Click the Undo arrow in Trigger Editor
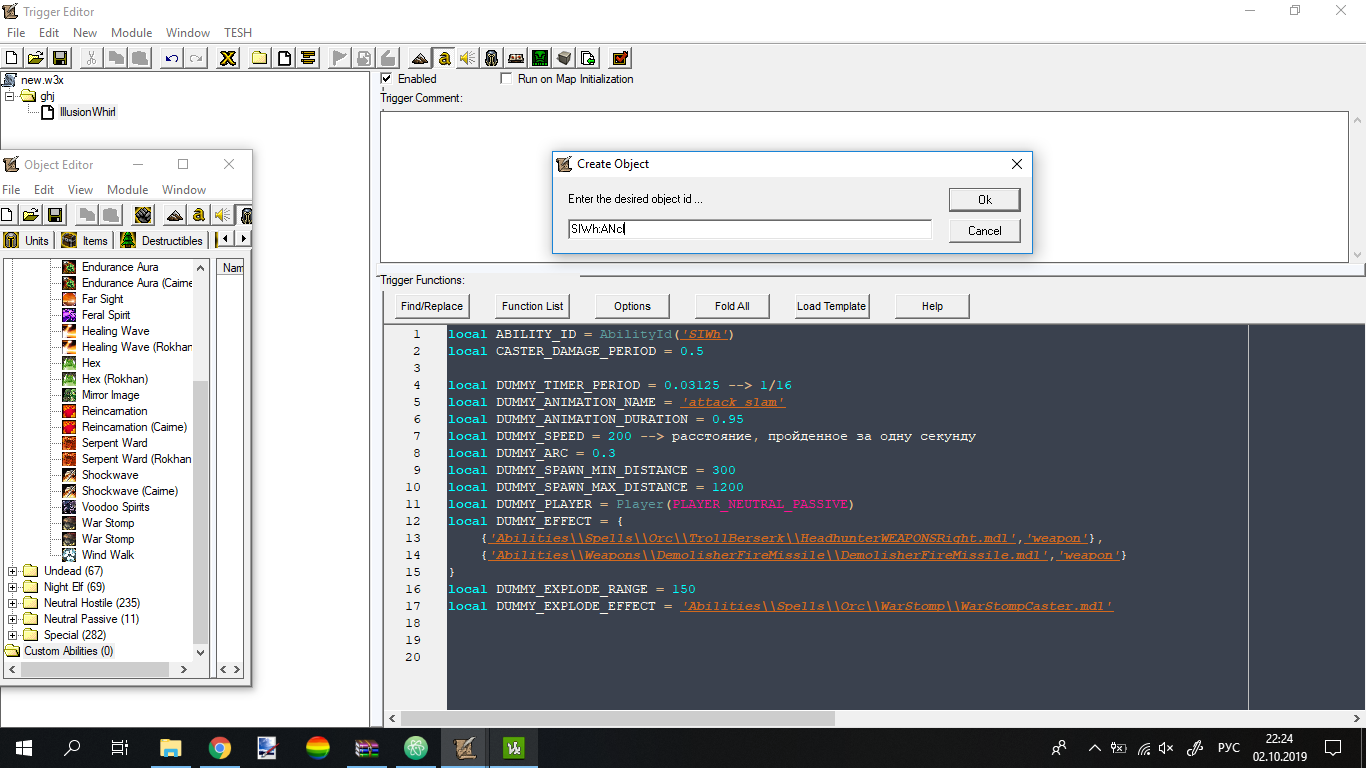This screenshot has height=768, width=1366. click(172, 58)
